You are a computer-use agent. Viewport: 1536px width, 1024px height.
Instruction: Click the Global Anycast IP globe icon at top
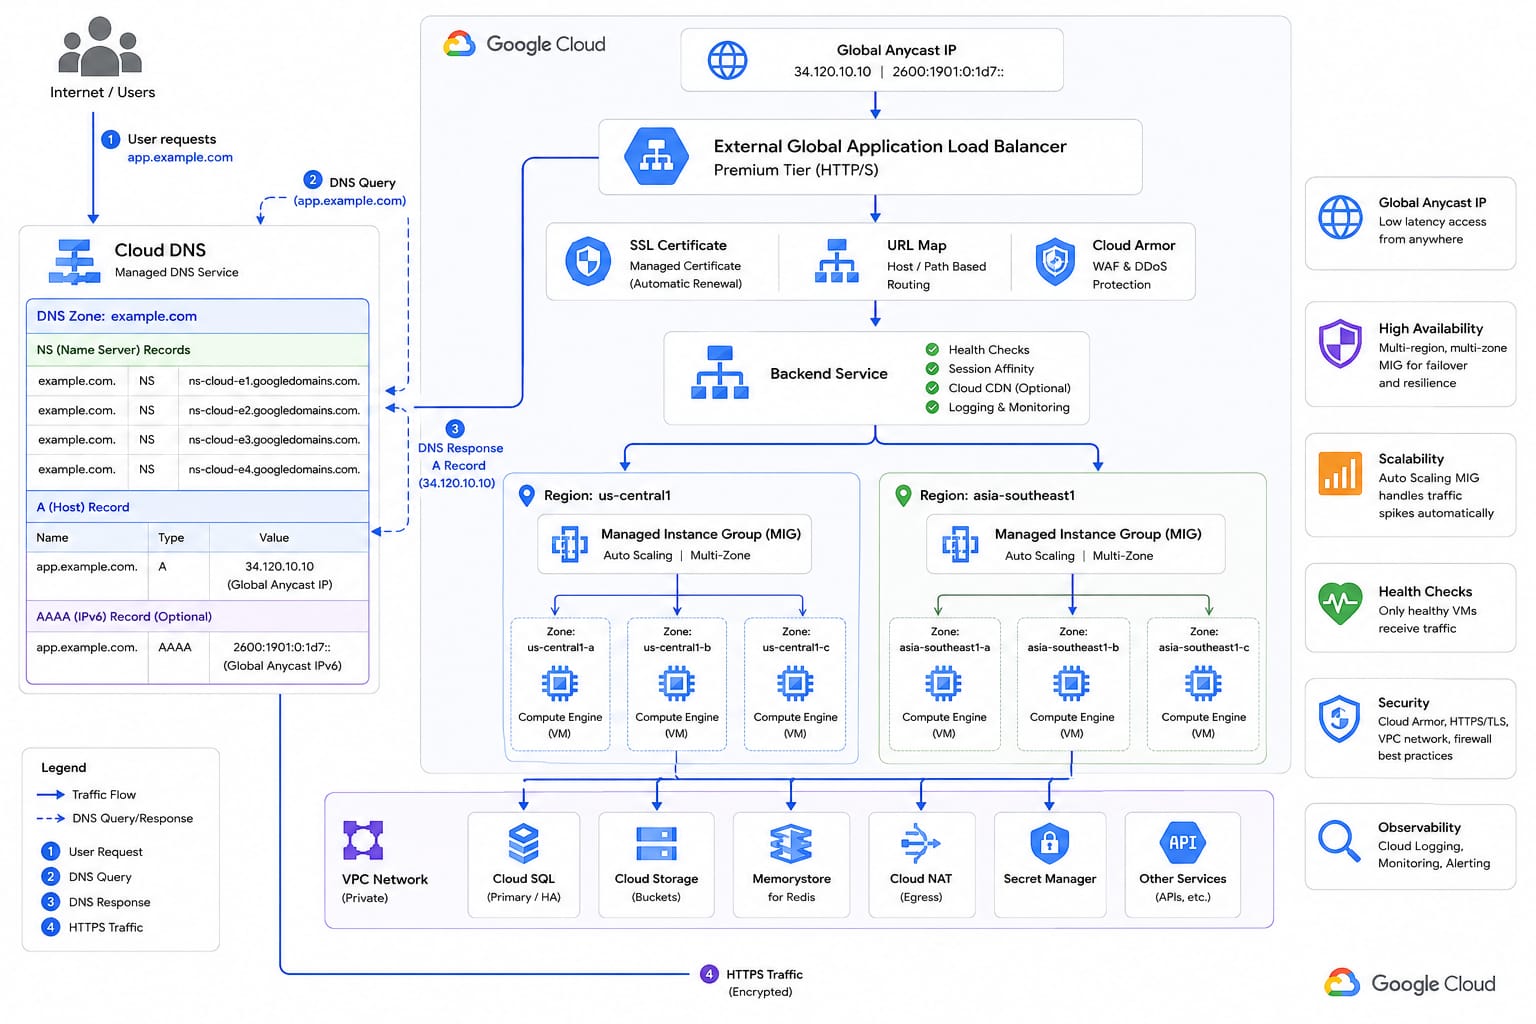727,60
